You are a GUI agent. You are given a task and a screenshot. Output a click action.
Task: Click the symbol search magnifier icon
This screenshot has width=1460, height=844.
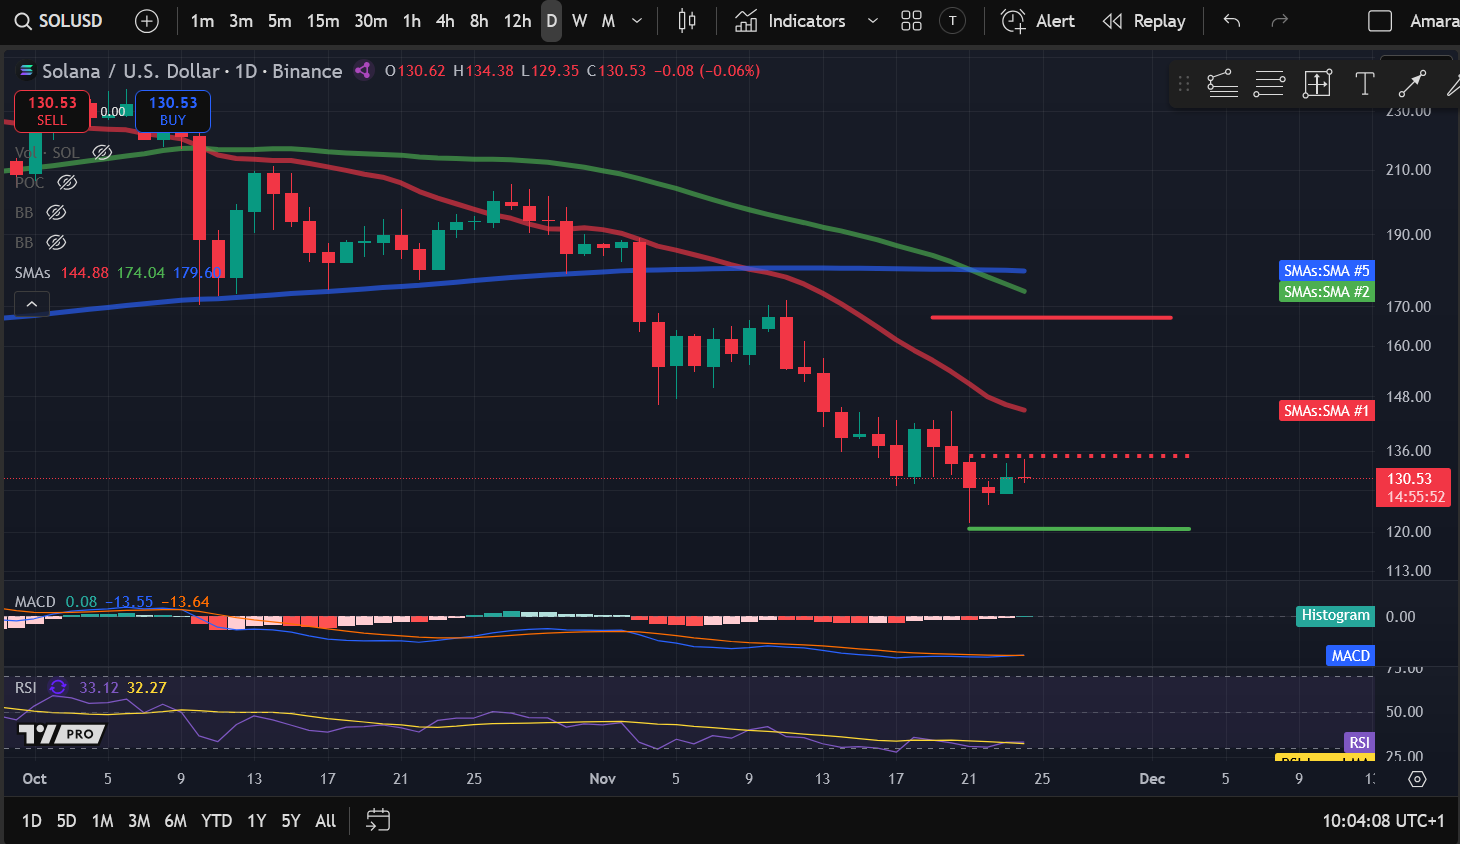click(x=22, y=20)
